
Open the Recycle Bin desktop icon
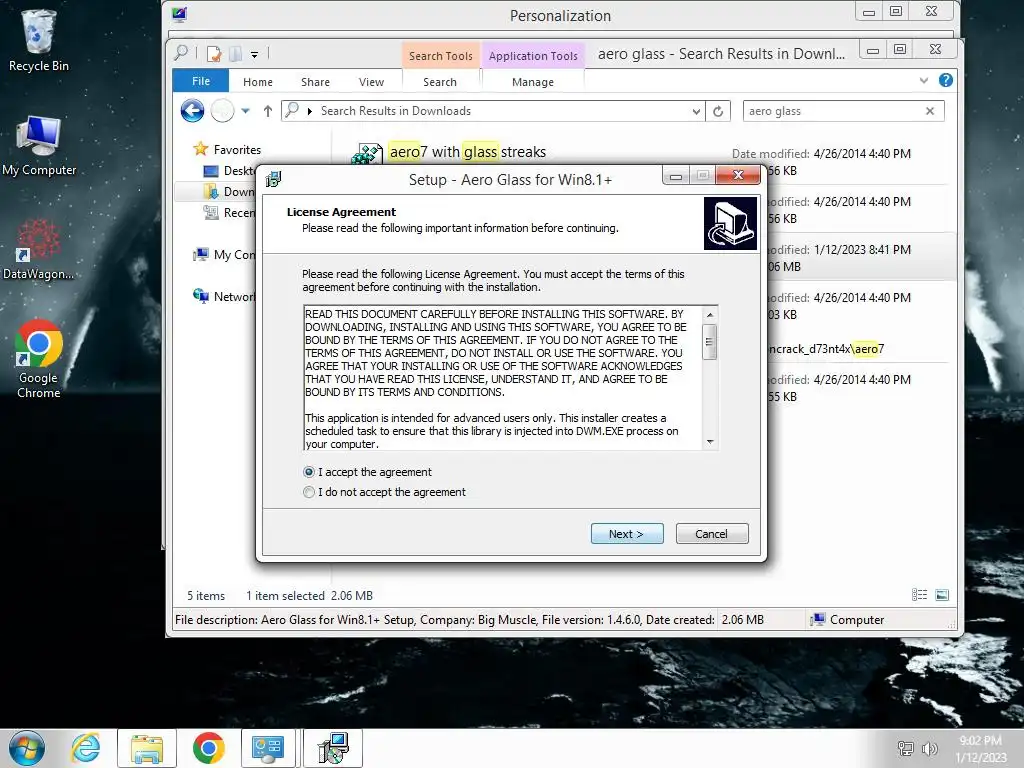point(38,40)
